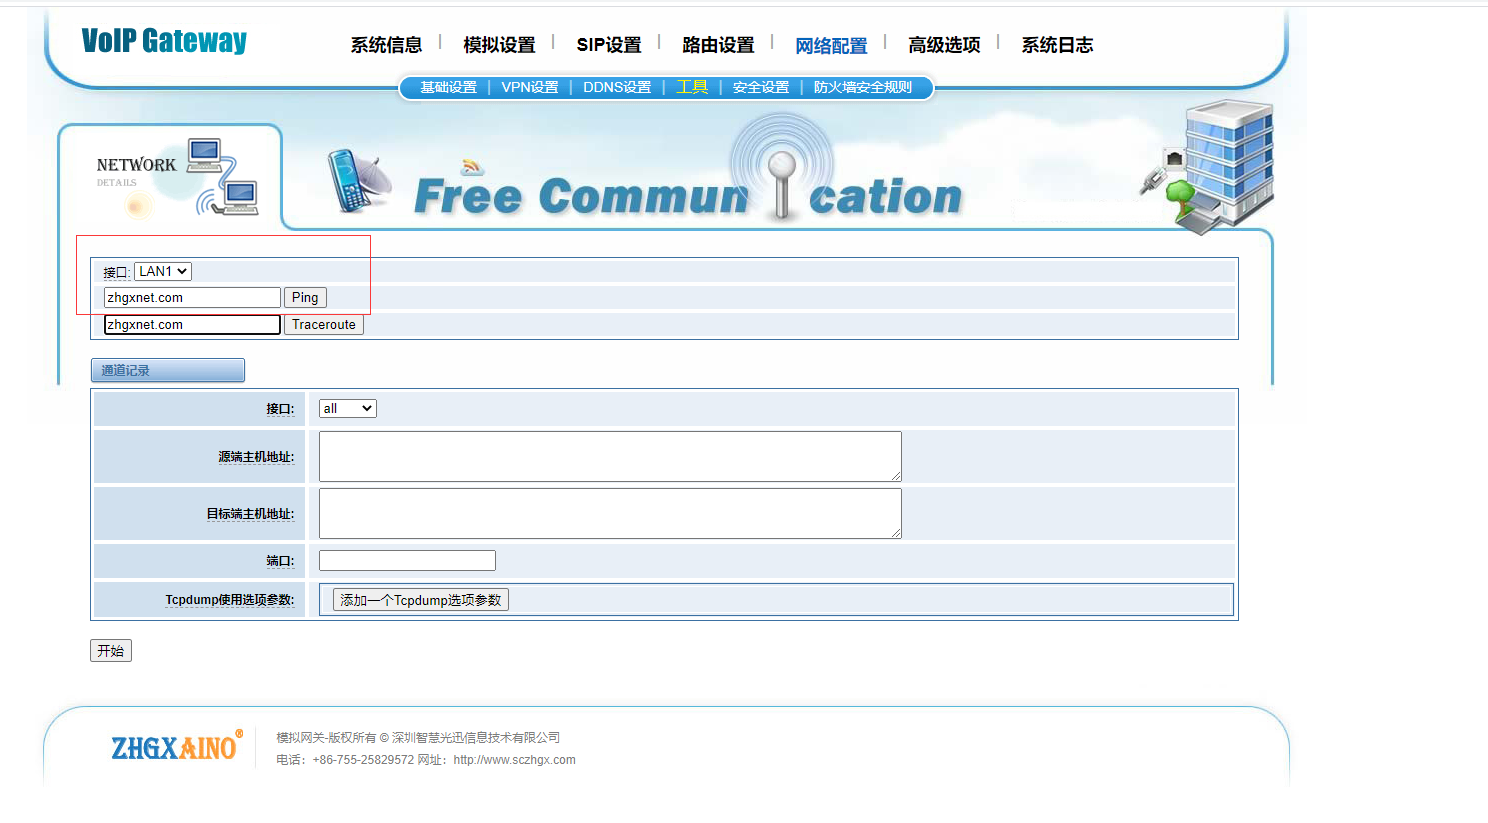Open 系统信息 menu
The width and height of the screenshot is (1488, 823).
tap(386, 45)
